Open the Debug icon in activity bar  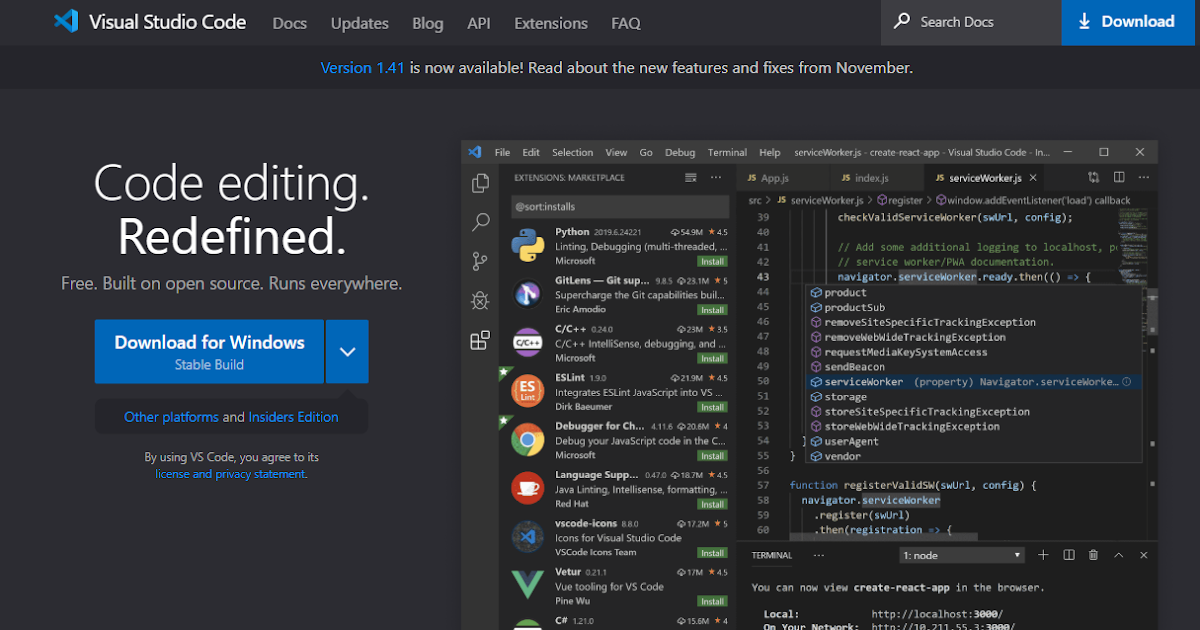click(x=481, y=301)
